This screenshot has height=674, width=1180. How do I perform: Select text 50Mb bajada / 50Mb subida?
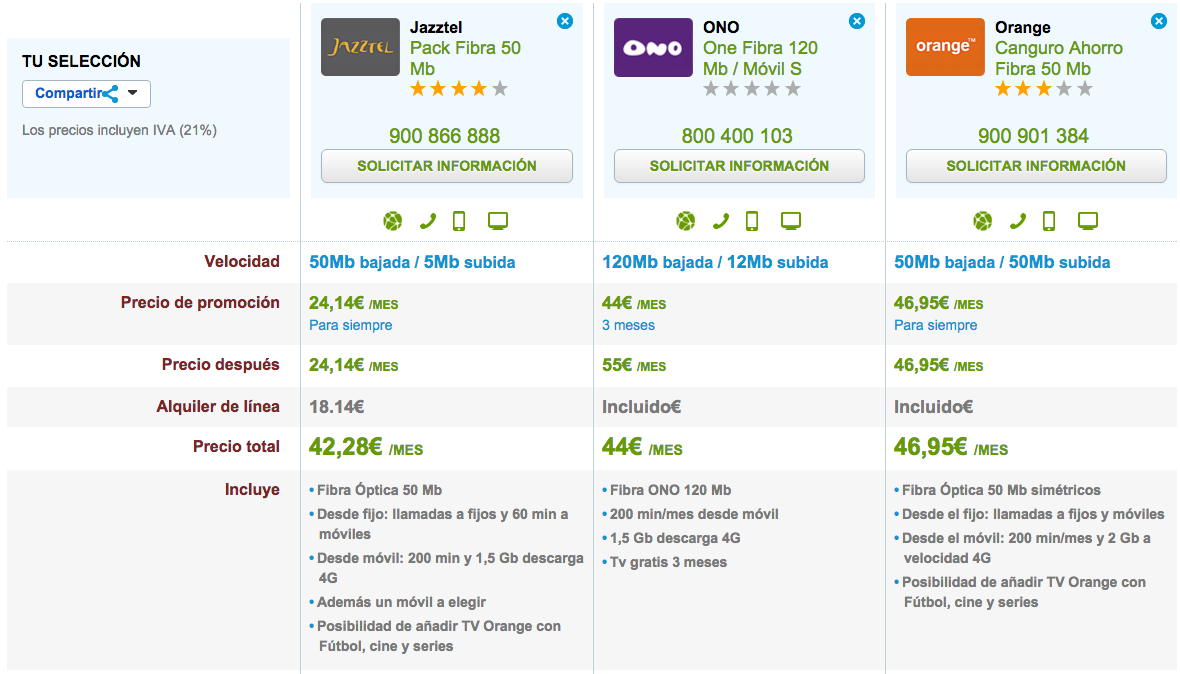pyautogui.click(x=1002, y=263)
